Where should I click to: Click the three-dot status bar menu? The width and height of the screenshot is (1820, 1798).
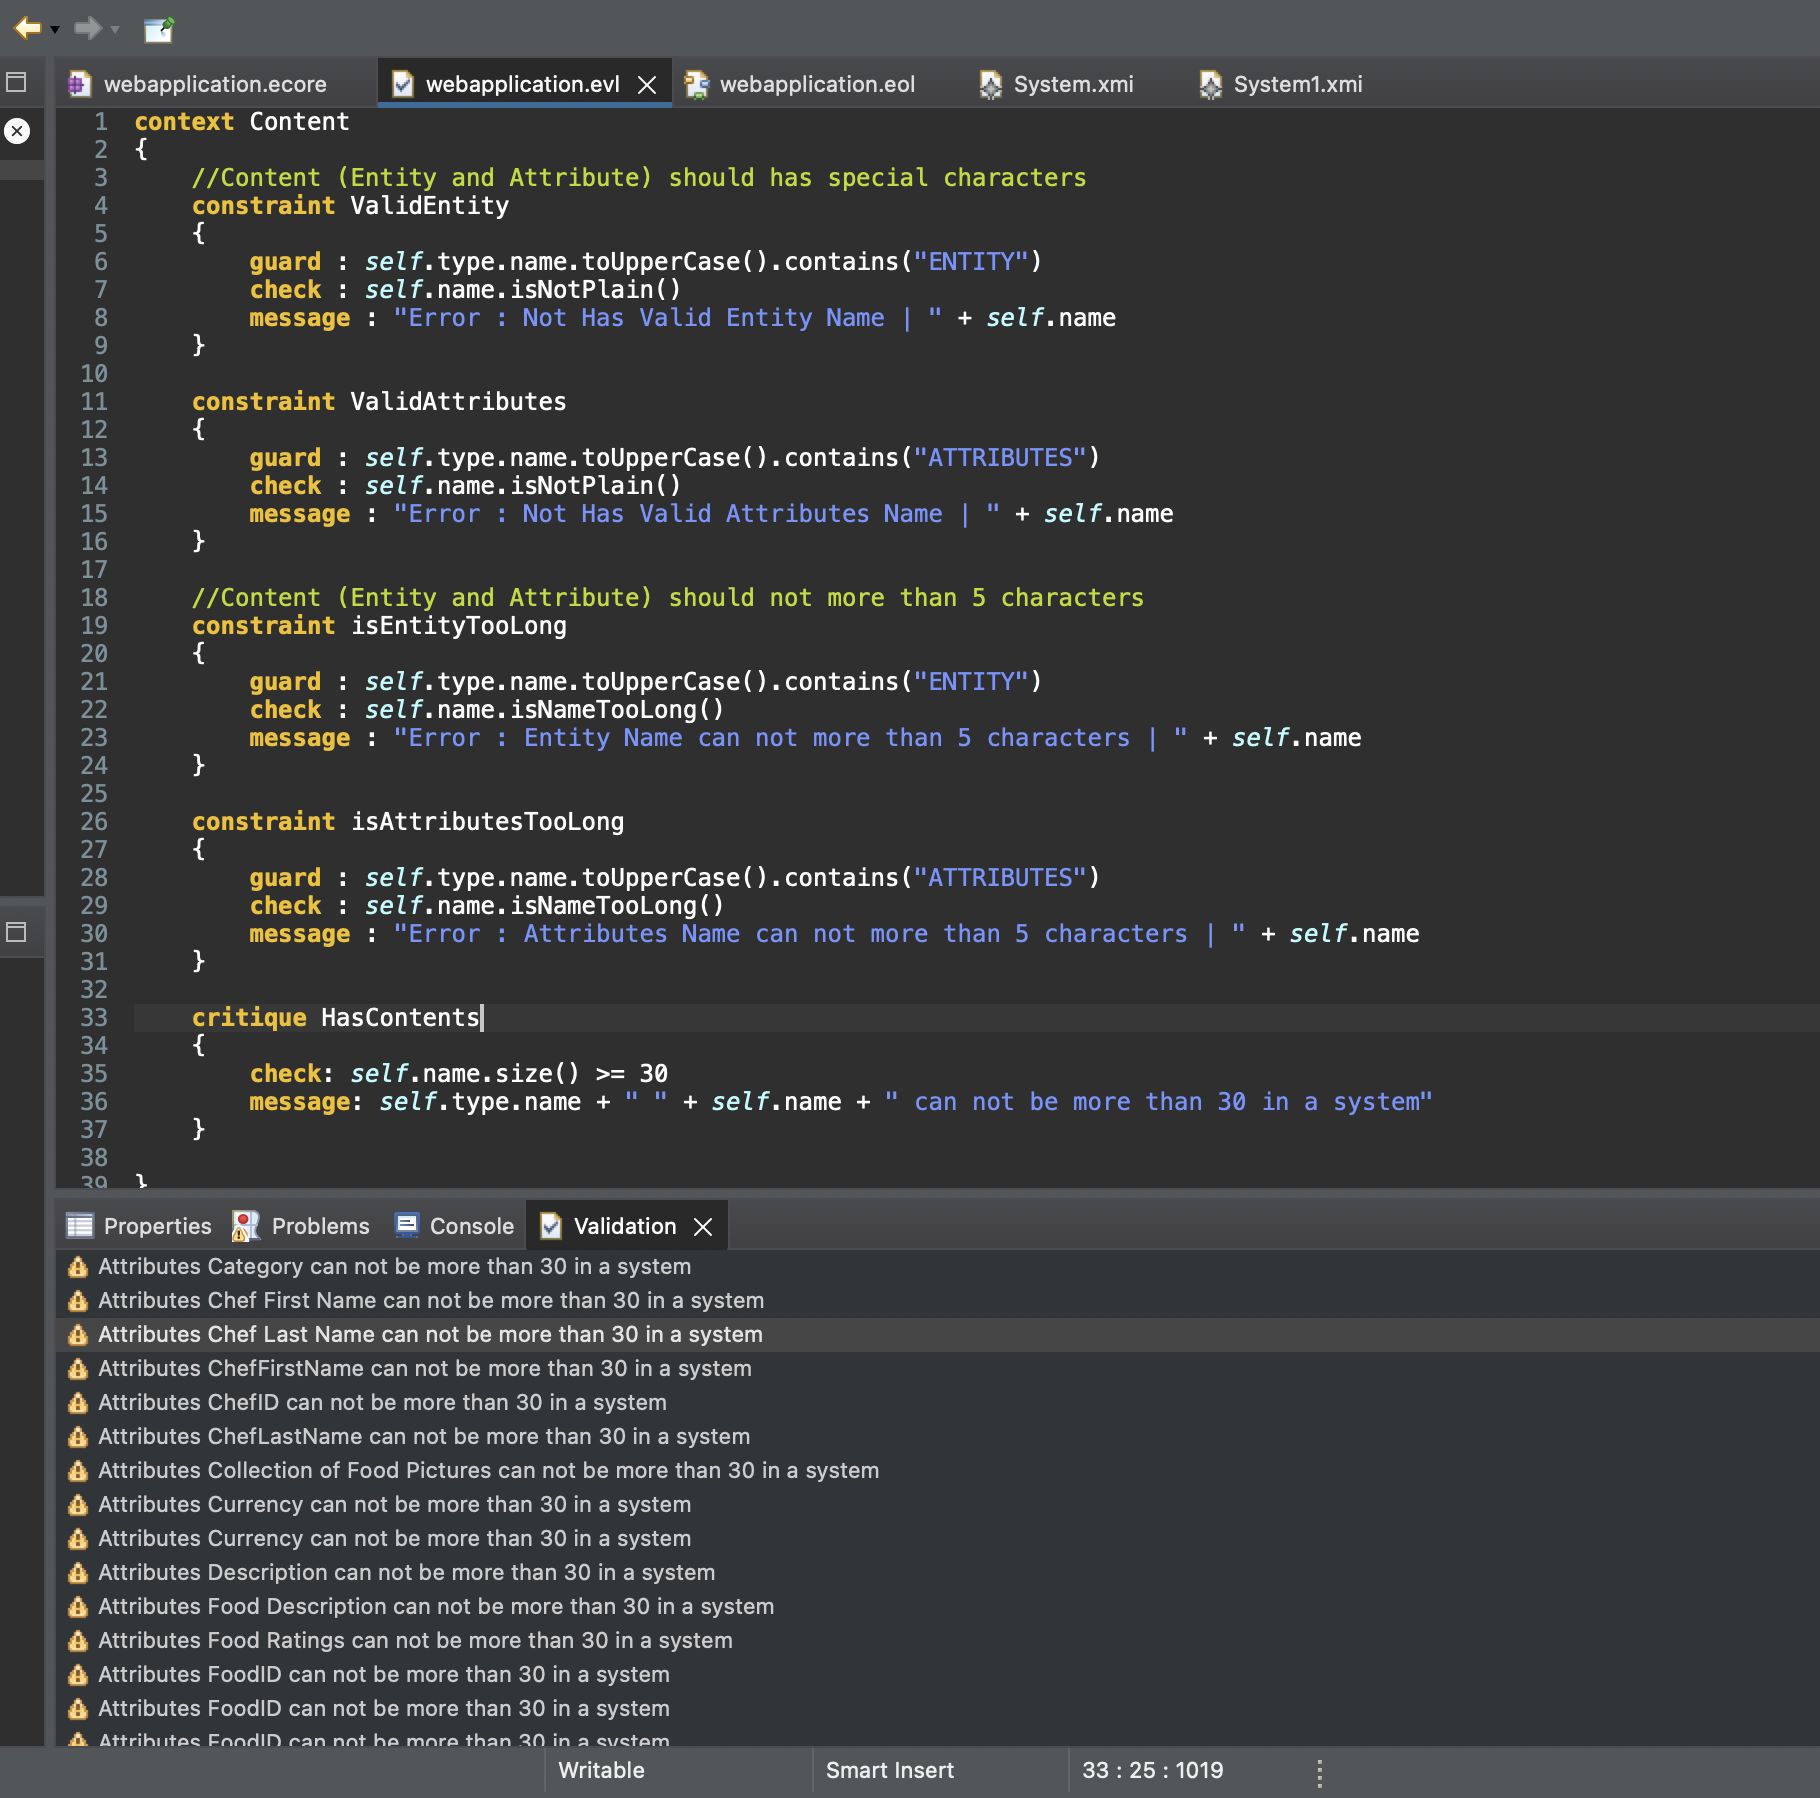(1320, 1772)
